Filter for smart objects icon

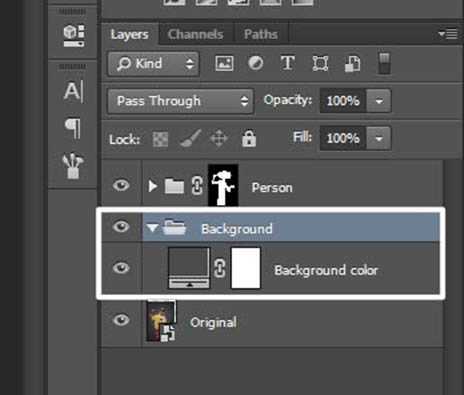tap(352, 64)
